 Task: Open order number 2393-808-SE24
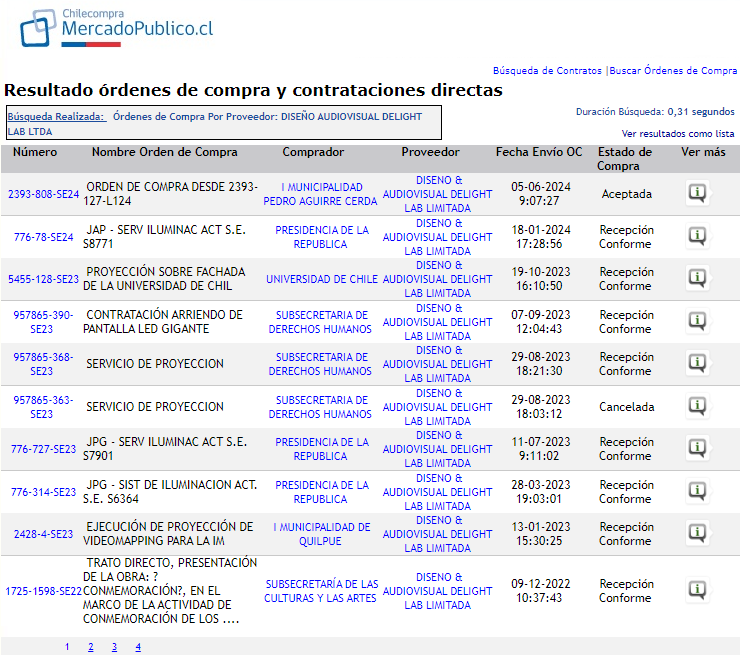pyautogui.click(x=43, y=194)
